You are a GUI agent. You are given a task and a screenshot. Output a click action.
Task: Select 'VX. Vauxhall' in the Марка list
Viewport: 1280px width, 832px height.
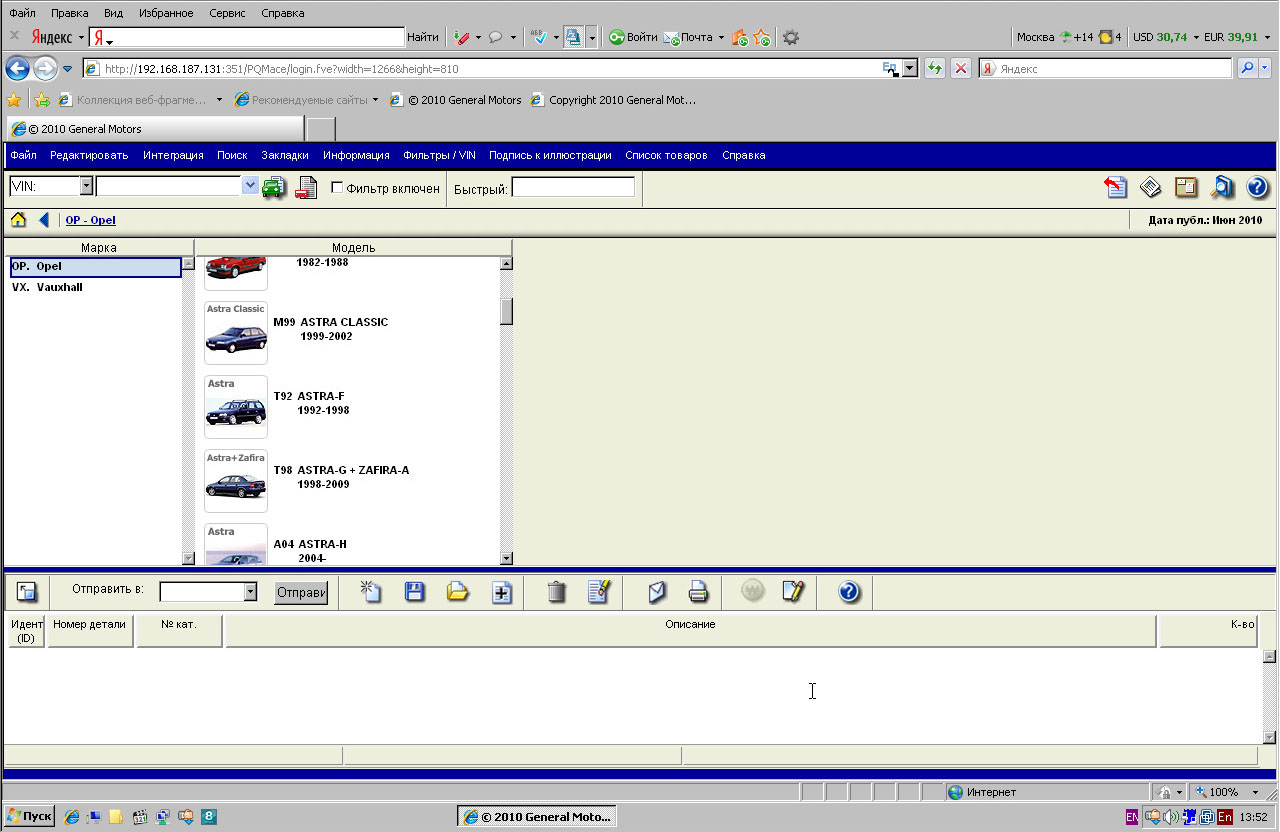coord(47,287)
